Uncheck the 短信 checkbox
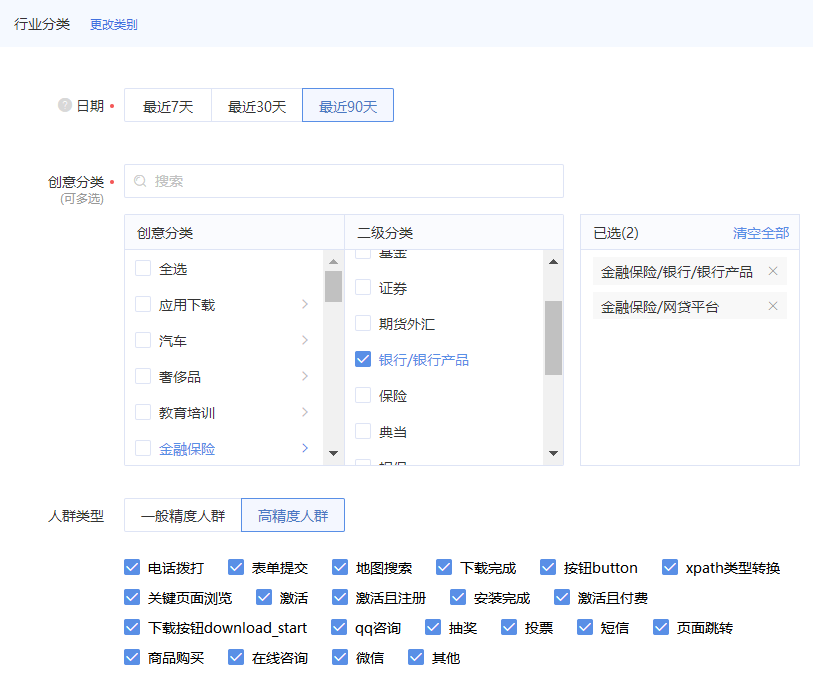 click(585, 627)
